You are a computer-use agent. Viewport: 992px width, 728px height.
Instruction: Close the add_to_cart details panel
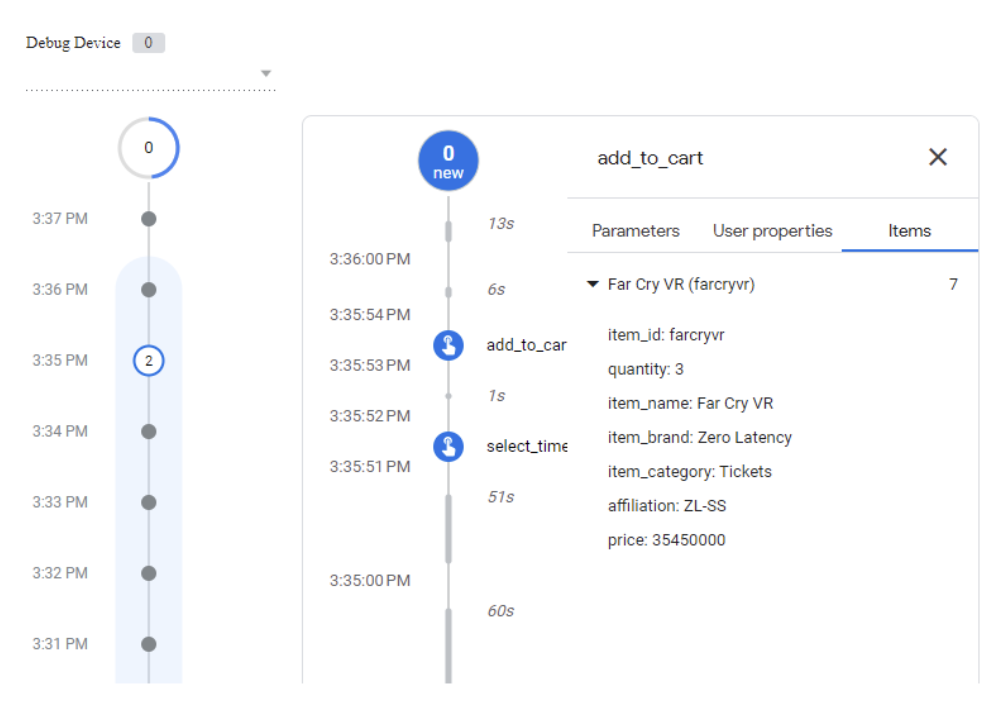(x=938, y=157)
